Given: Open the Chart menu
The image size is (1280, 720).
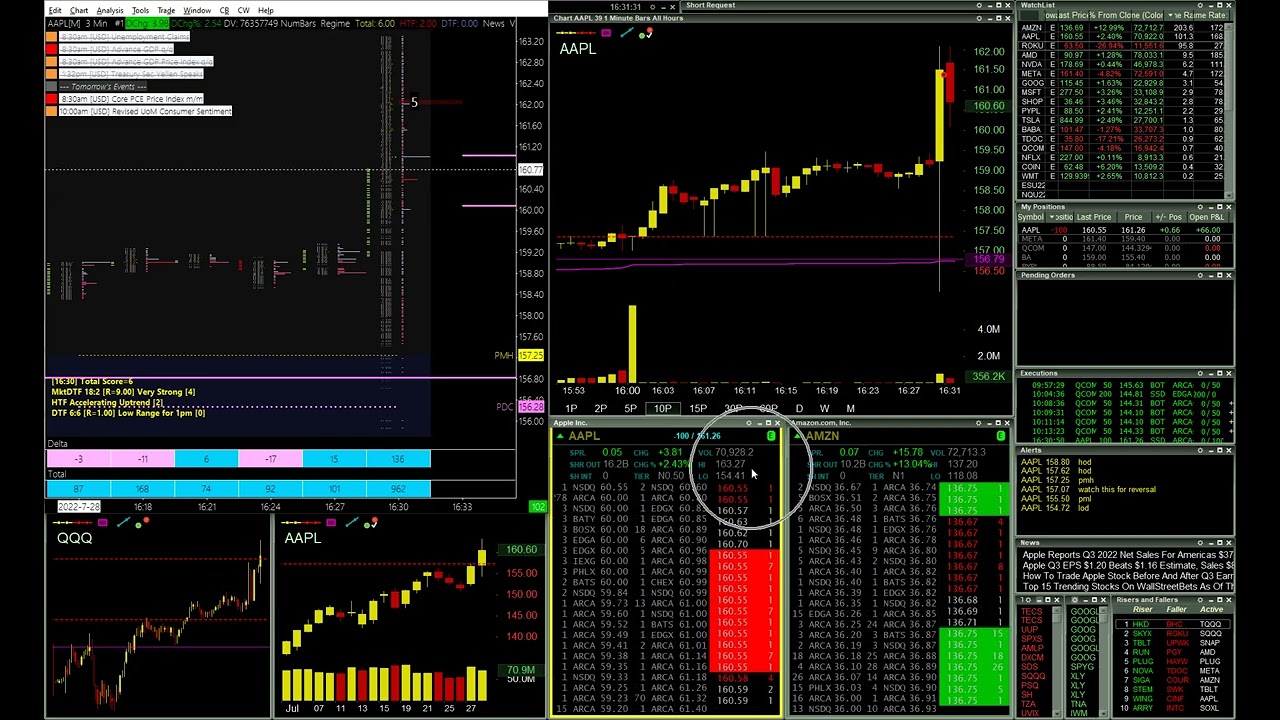Looking at the screenshot, I should tap(79, 11).
